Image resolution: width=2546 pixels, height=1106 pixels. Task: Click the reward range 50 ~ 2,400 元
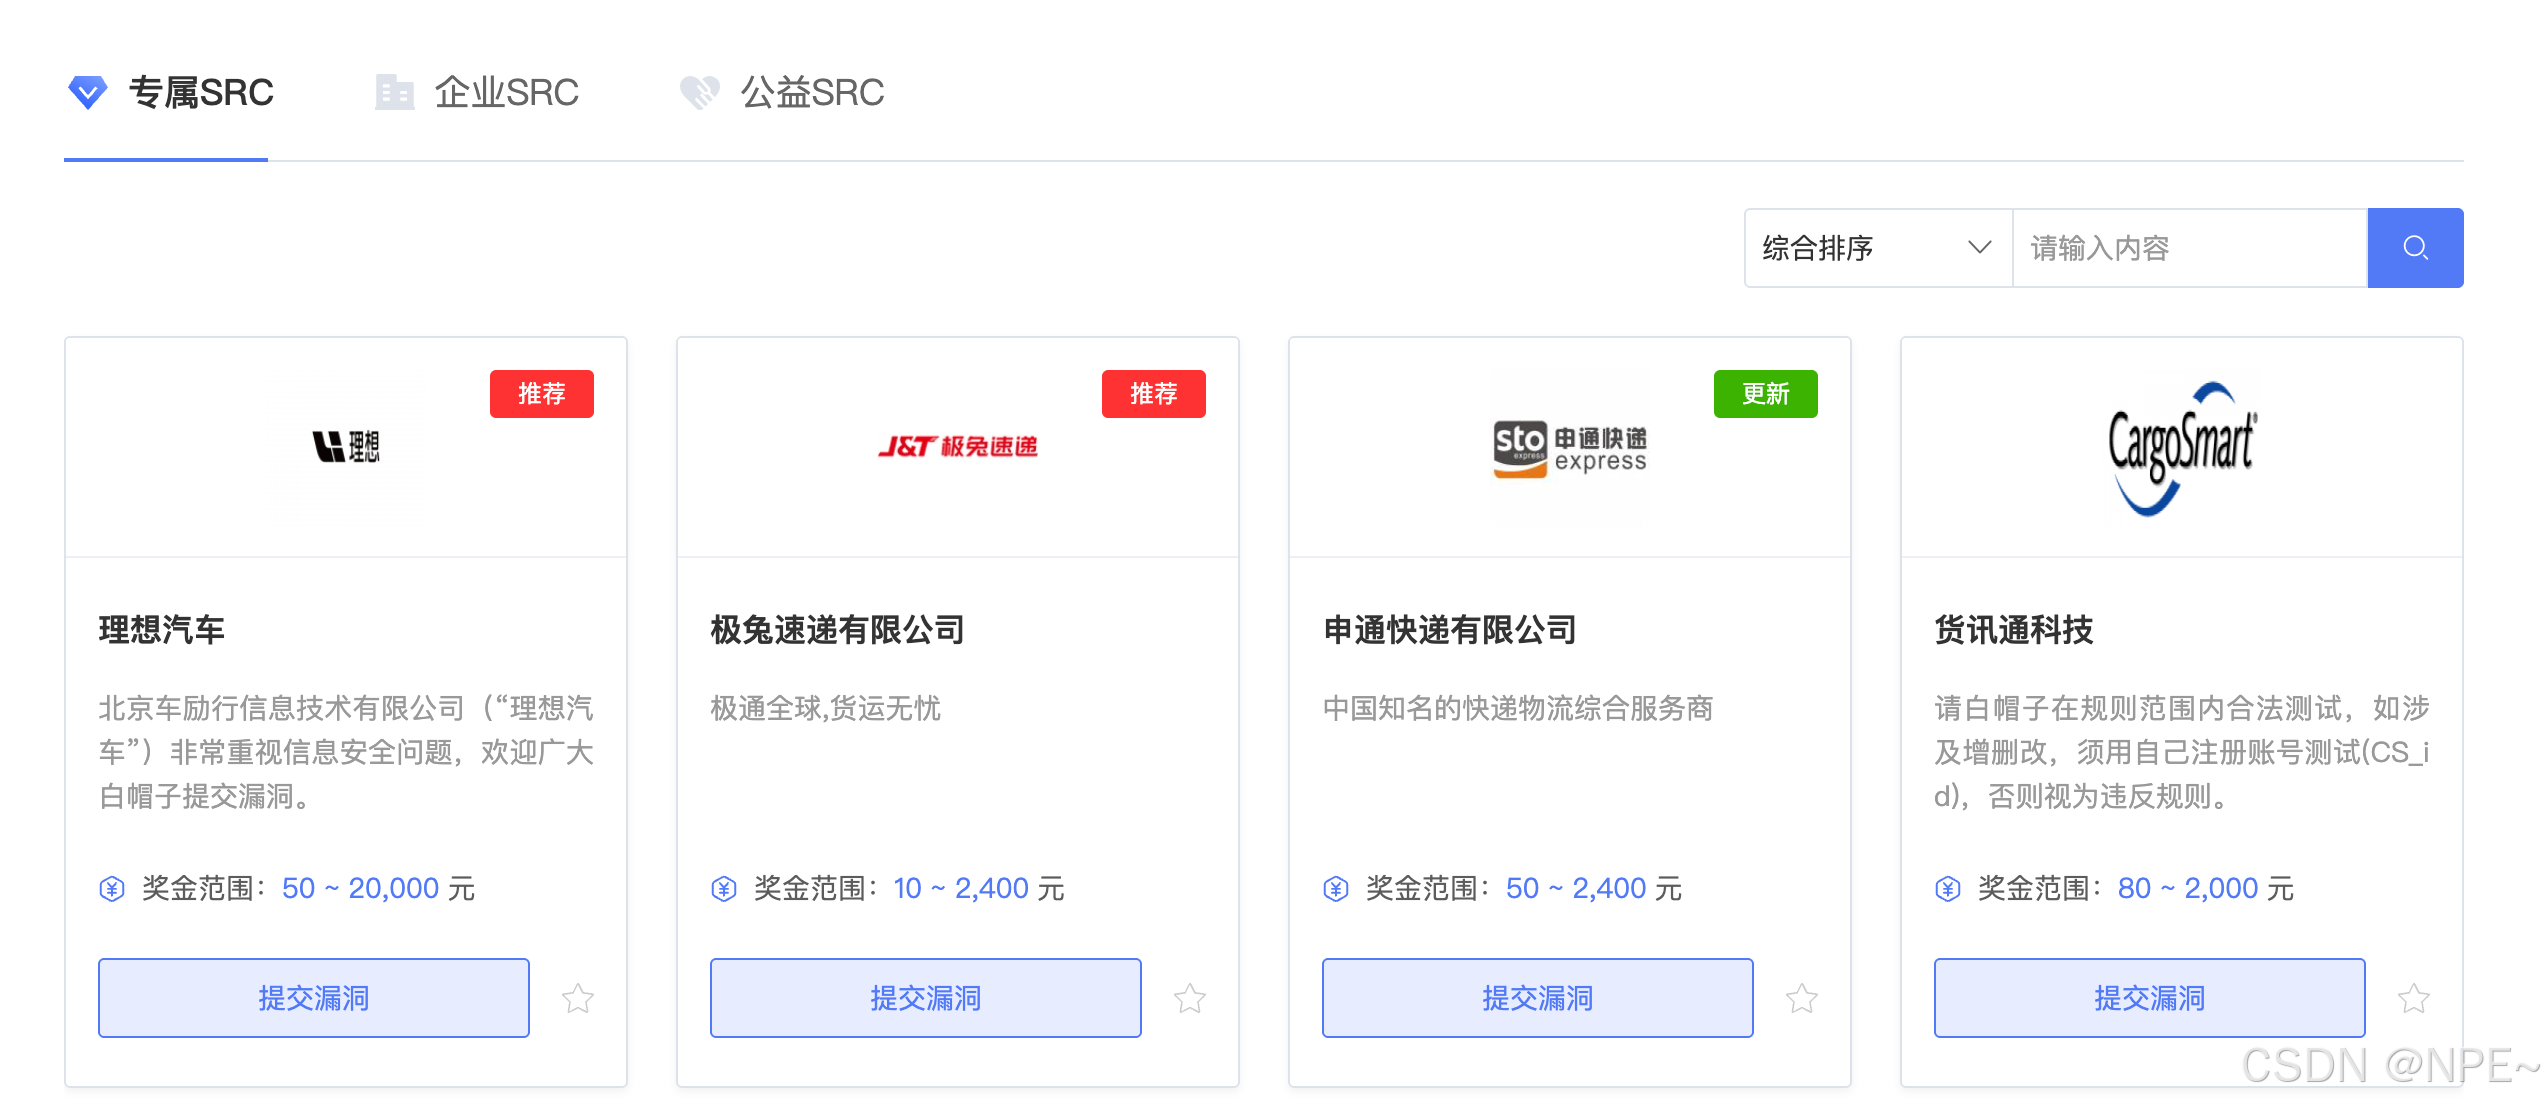pos(1594,888)
